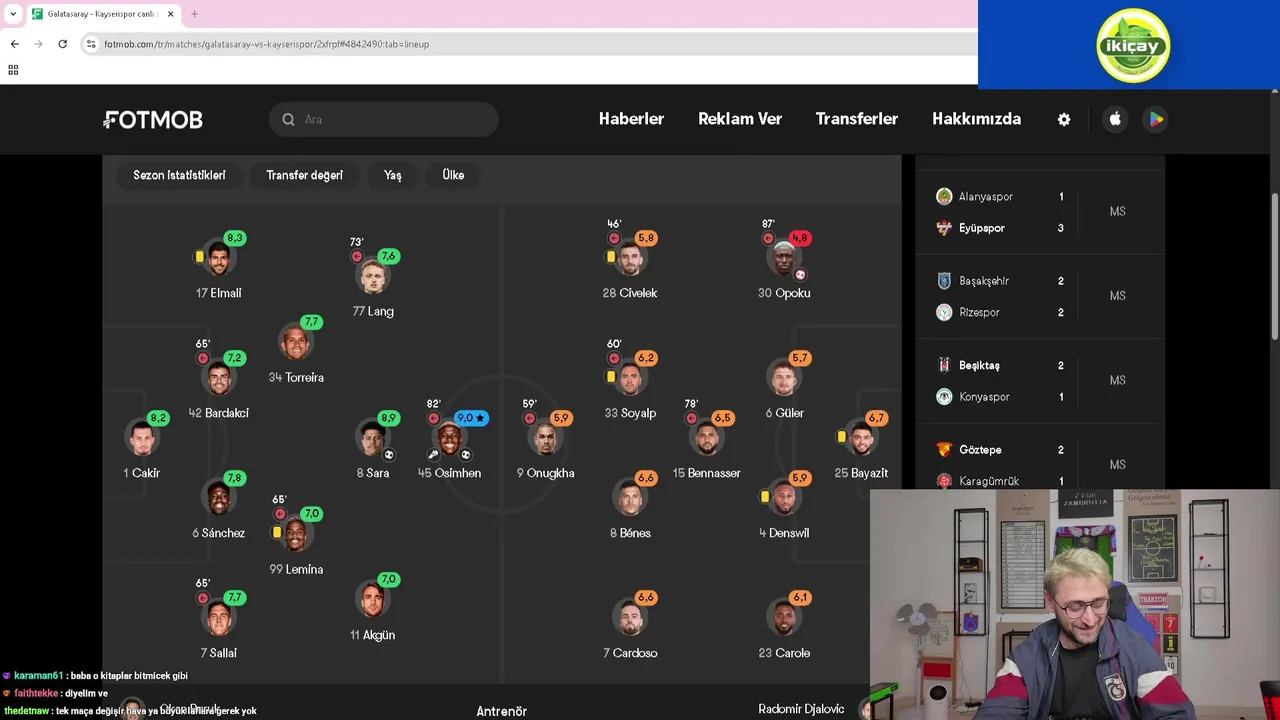This screenshot has width=1280, height=720.
Task: Click Alanyaspor club crest
Action: [944, 197]
